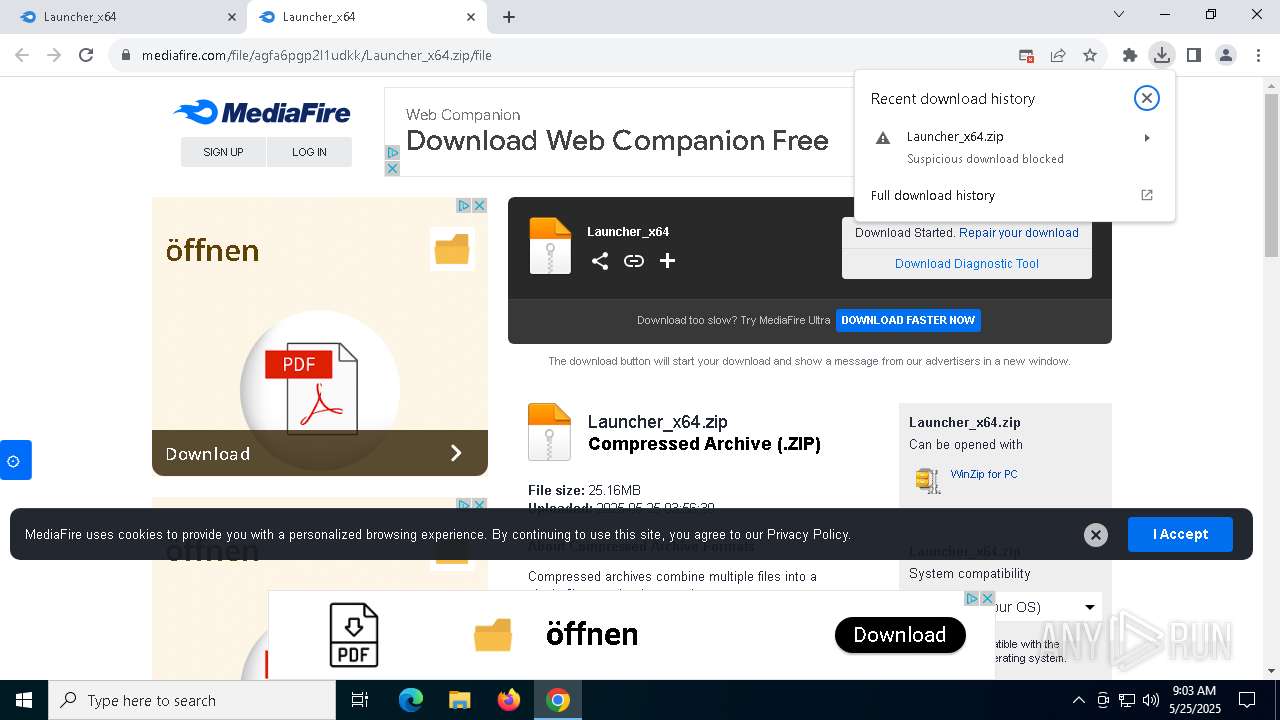Screen dimensions: 1280x720
Task: Close the left sidebar ad X
Action: (x=479, y=205)
